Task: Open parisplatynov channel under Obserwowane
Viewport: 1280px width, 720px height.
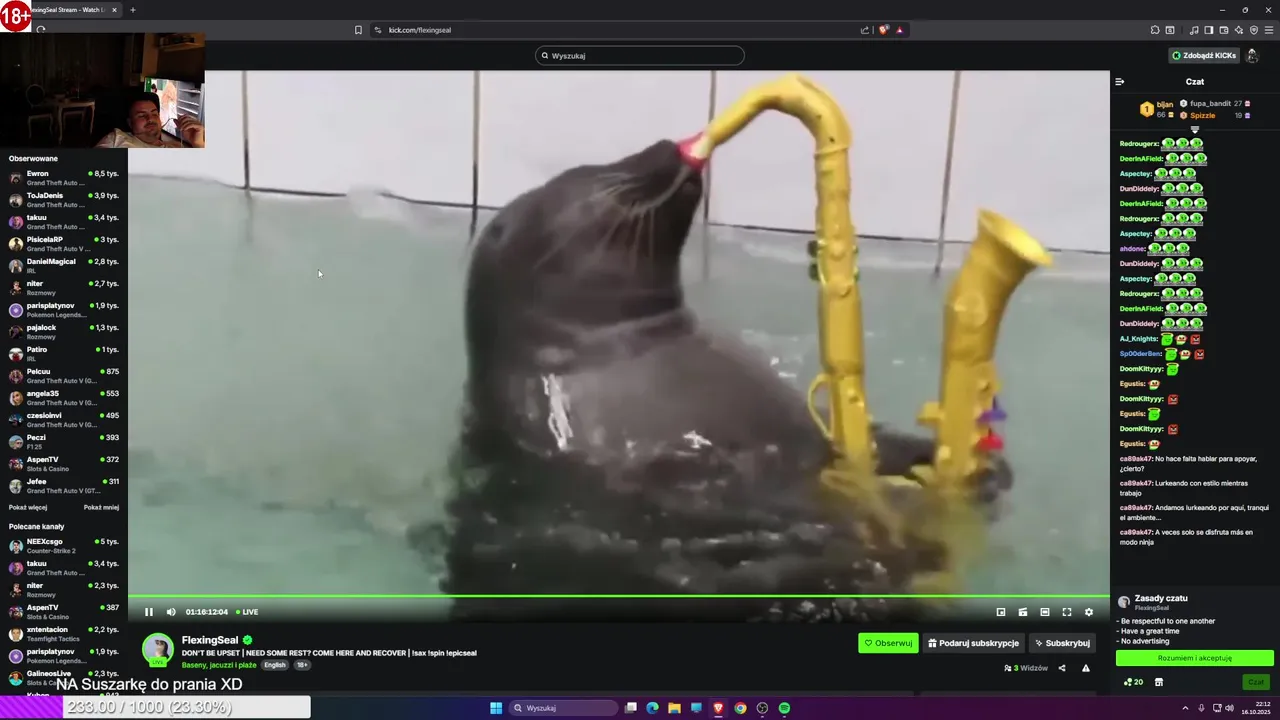Action: coord(64,310)
